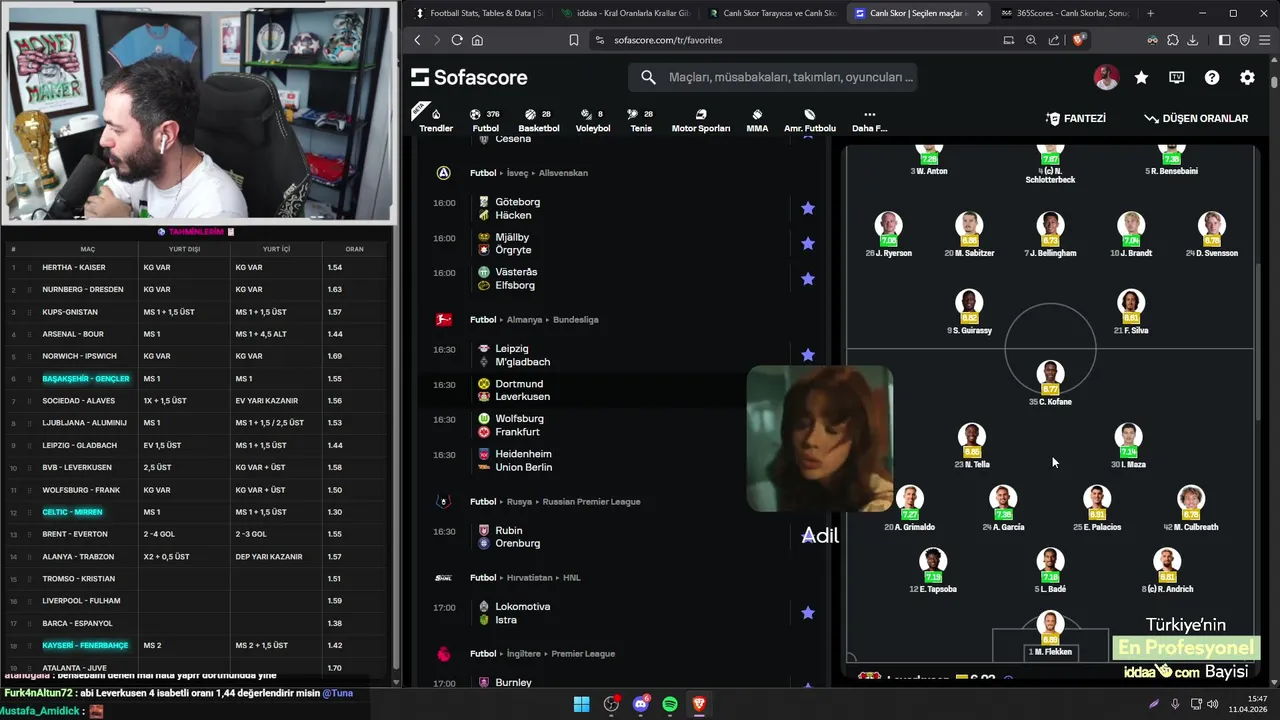Click the Sofascore search field

[772, 77]
